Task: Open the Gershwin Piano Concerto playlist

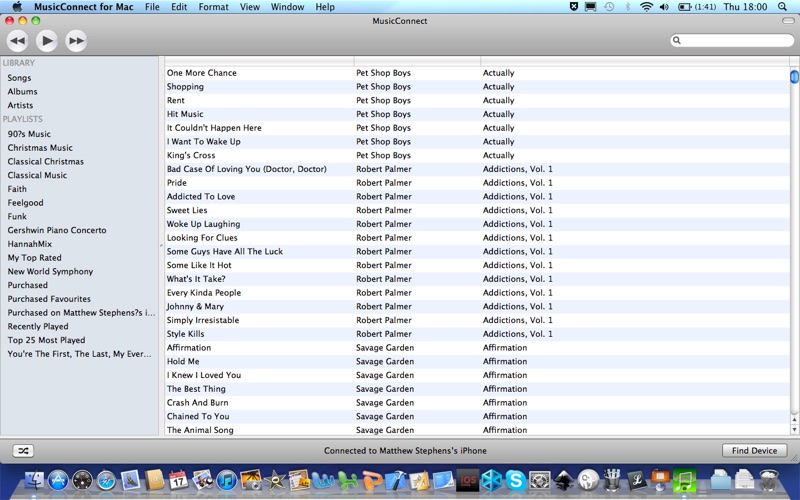Action: 57,230
